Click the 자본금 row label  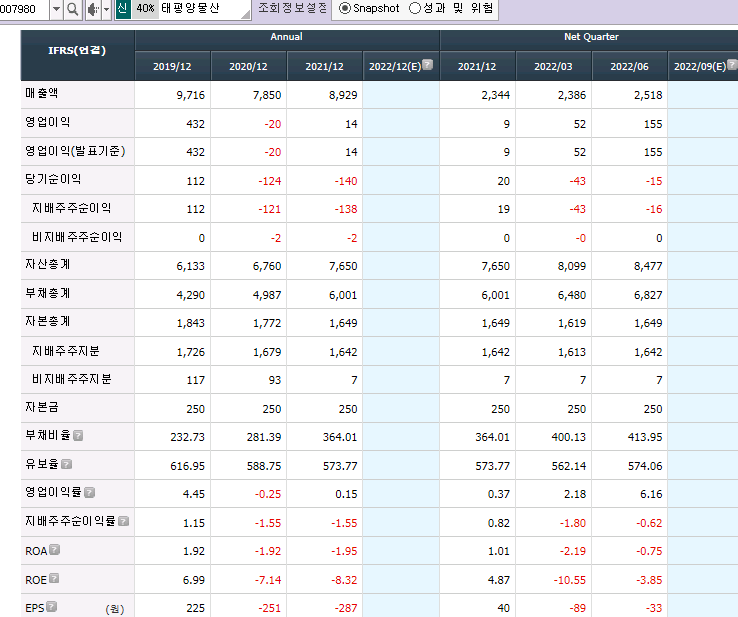[42, 407]
